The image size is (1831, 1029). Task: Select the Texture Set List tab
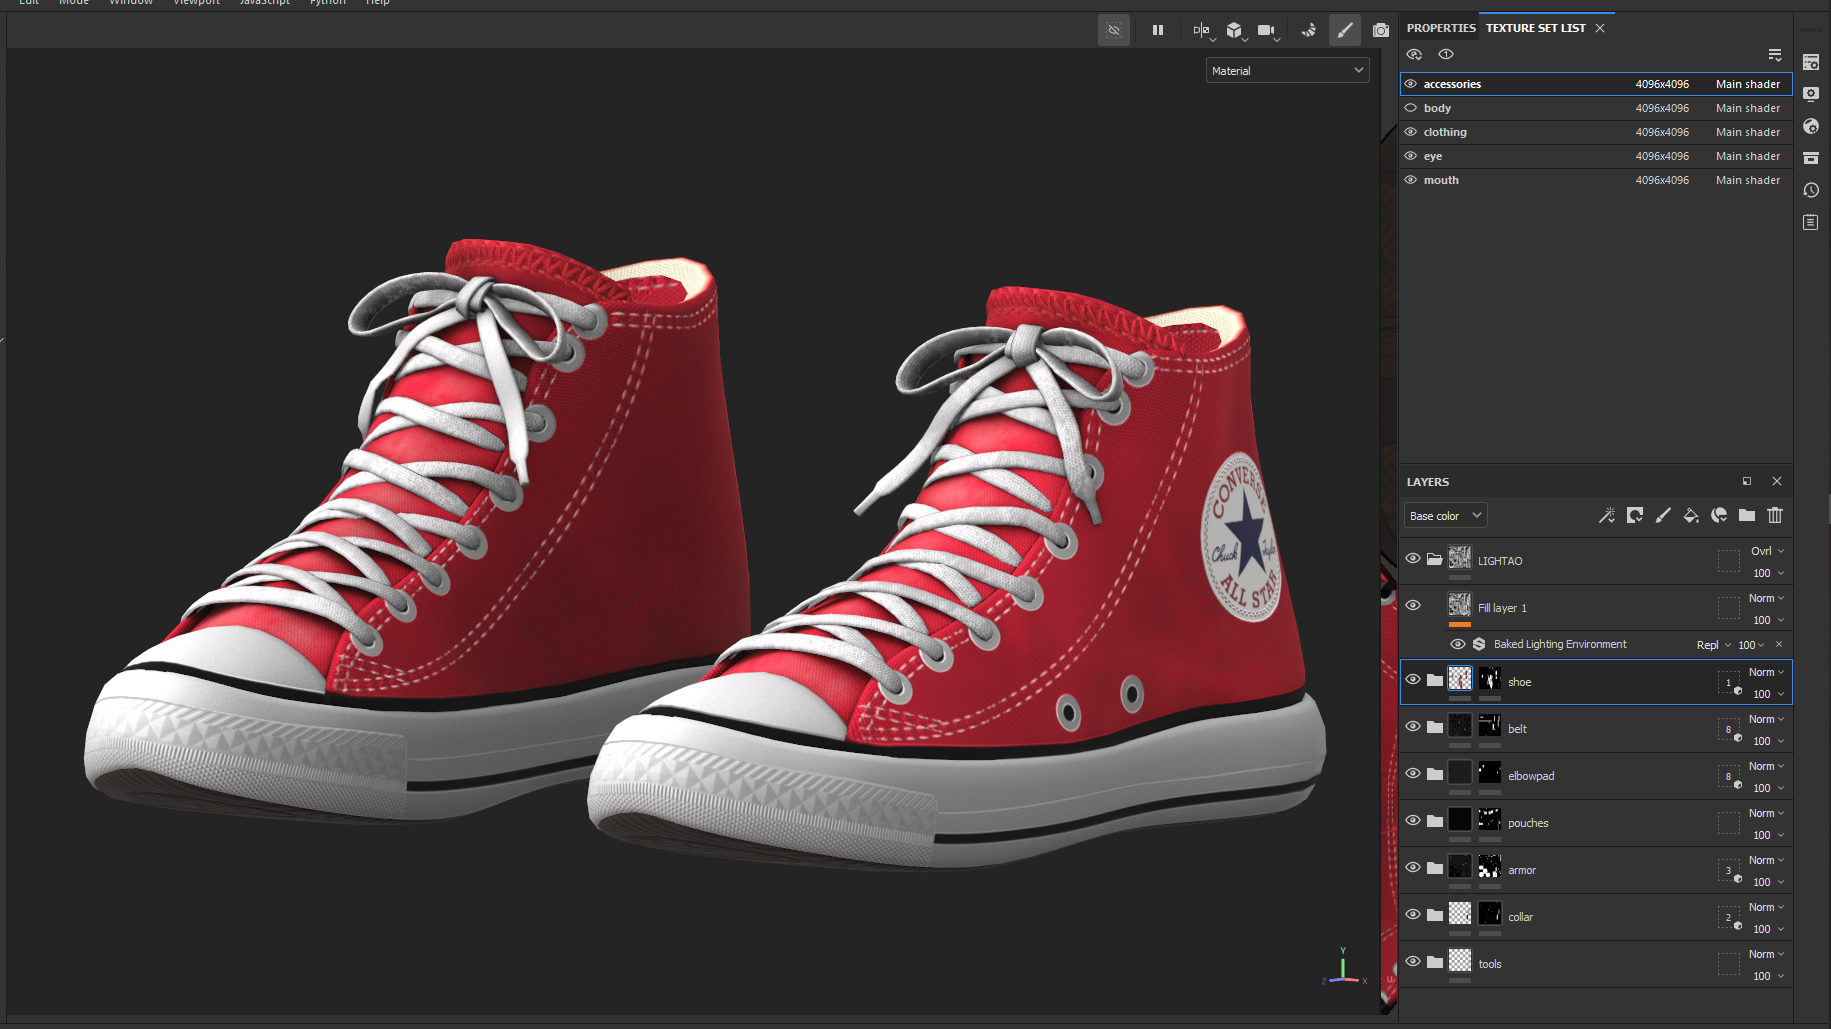pyautogui.click(x=1535, y=28)
